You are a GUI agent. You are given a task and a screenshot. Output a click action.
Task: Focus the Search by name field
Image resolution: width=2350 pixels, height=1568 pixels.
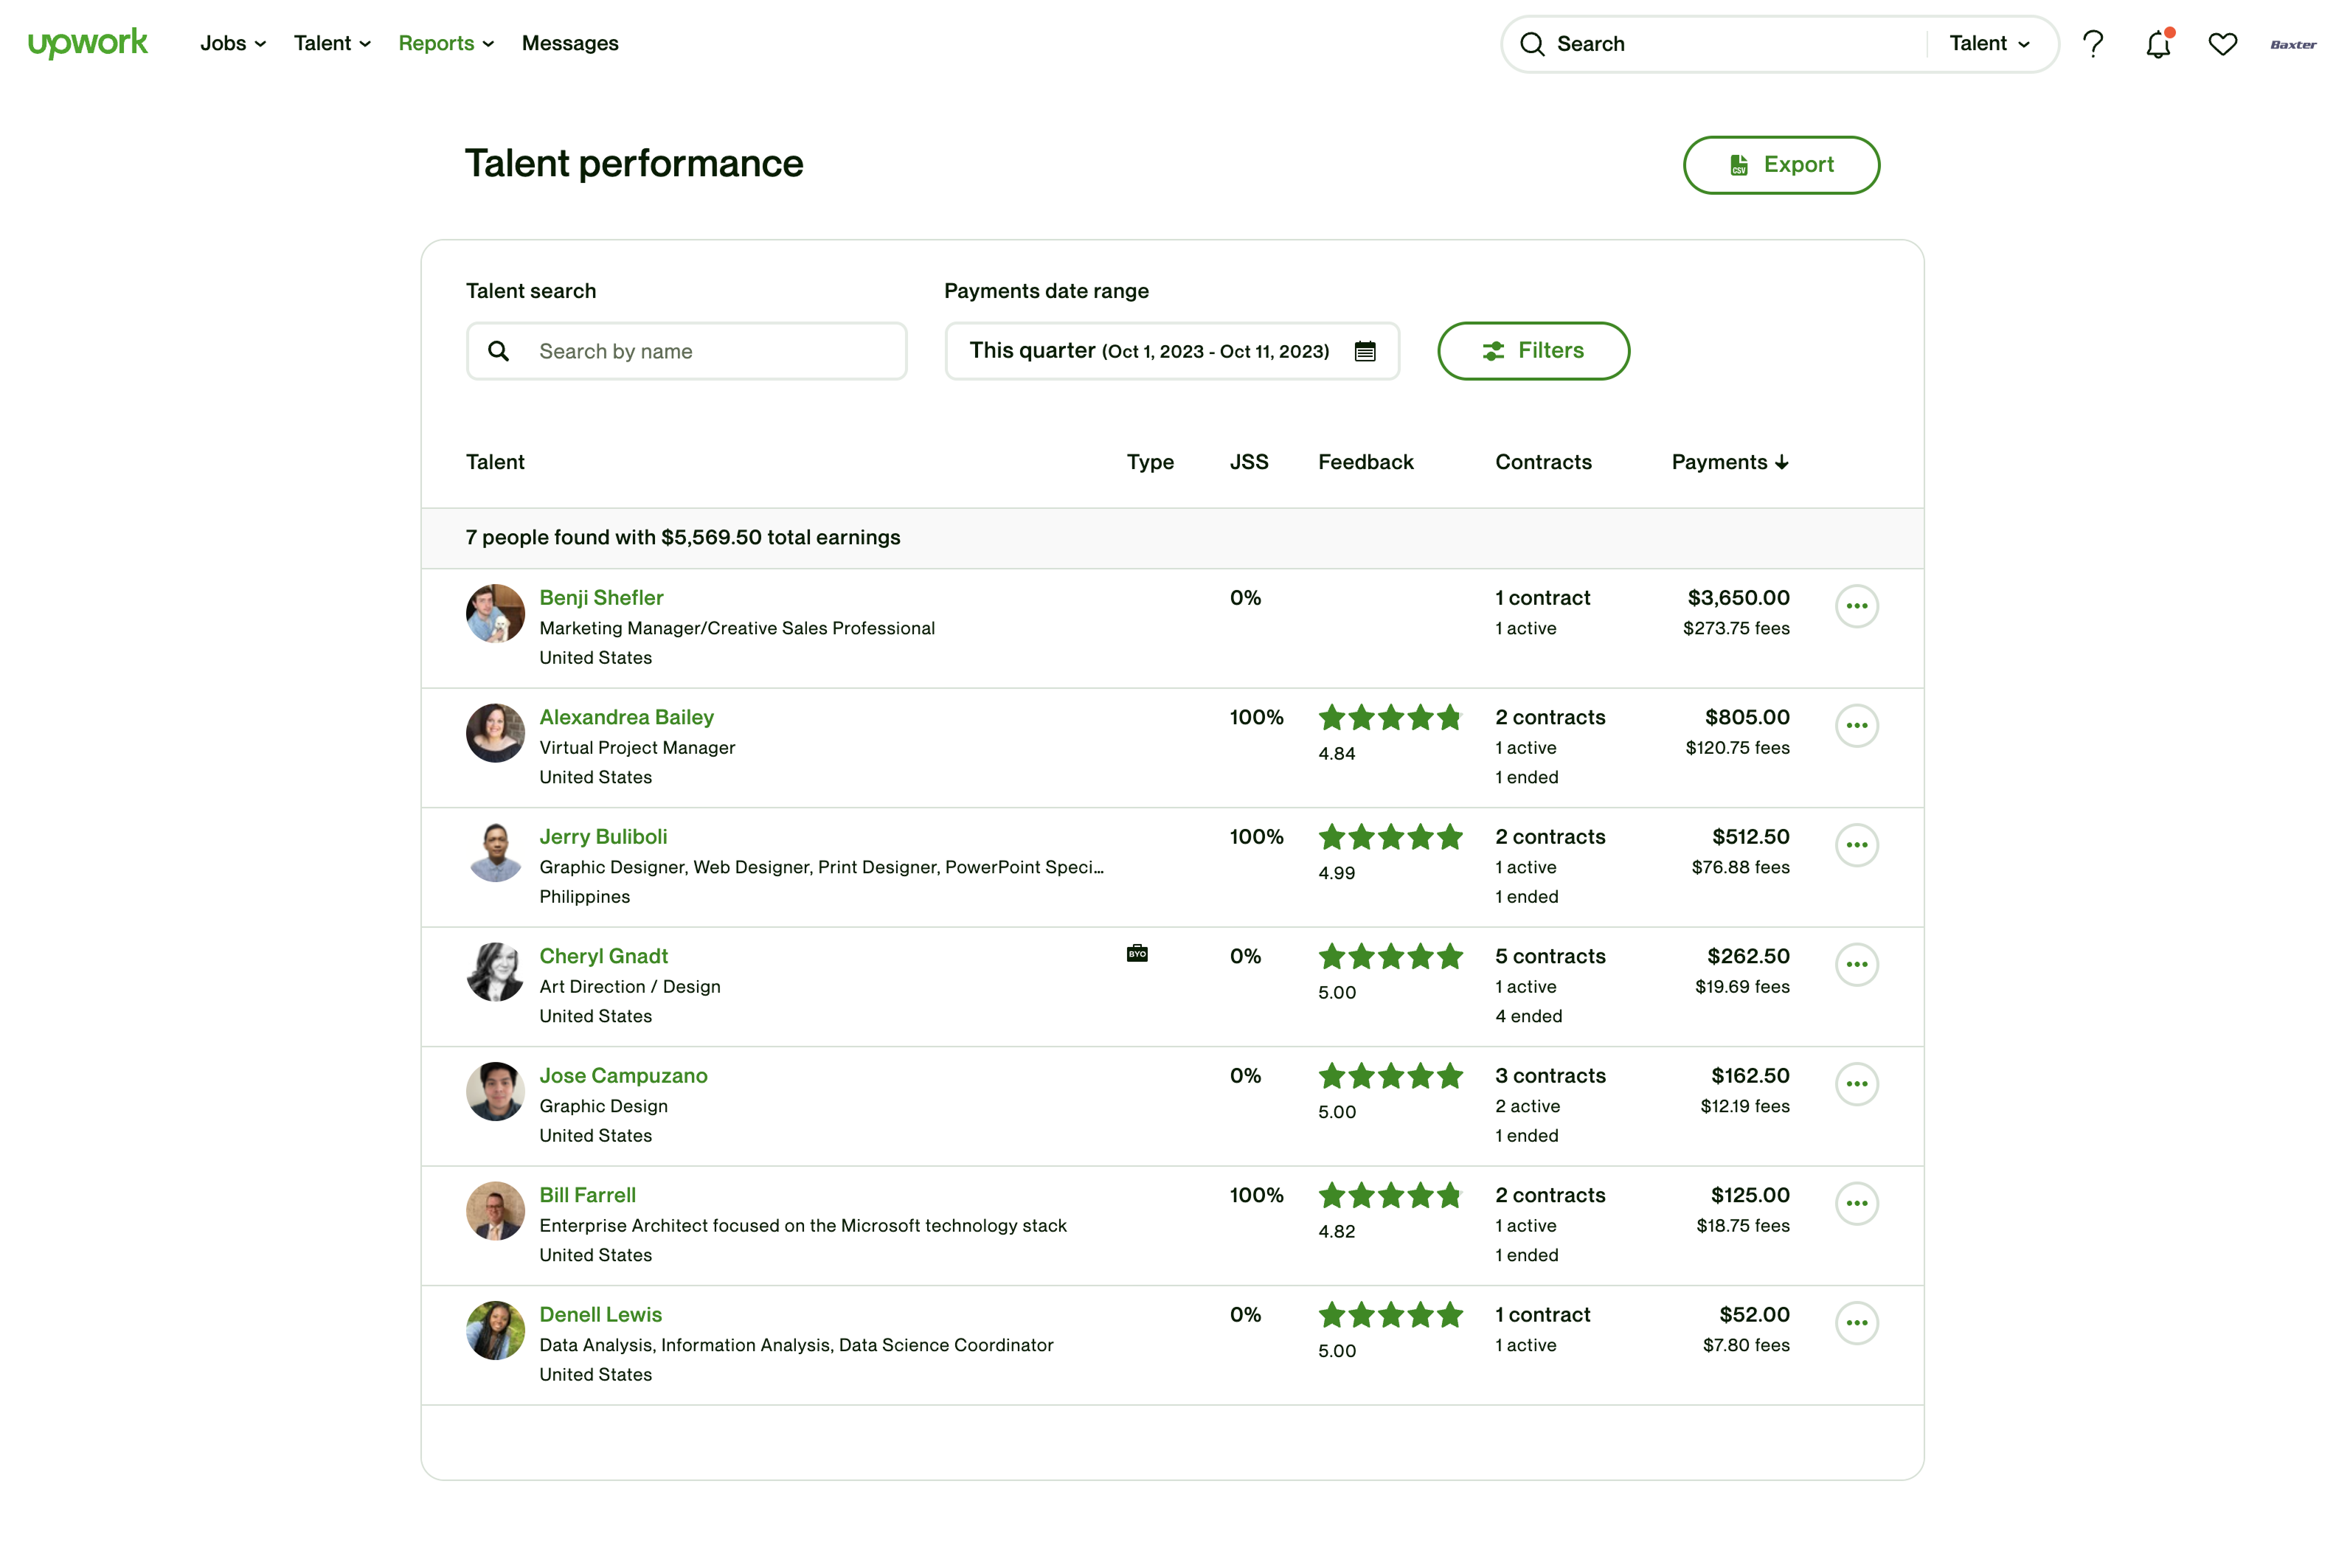686,351
